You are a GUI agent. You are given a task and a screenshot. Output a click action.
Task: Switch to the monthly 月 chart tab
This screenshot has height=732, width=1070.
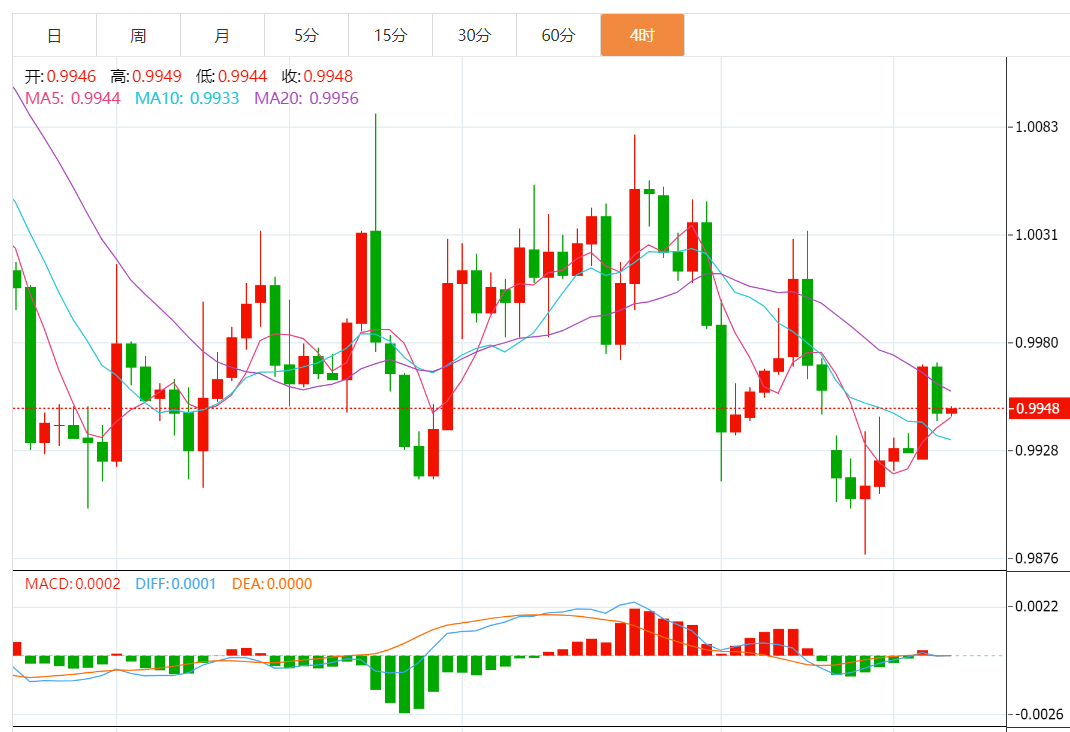[x=222, y=35]
